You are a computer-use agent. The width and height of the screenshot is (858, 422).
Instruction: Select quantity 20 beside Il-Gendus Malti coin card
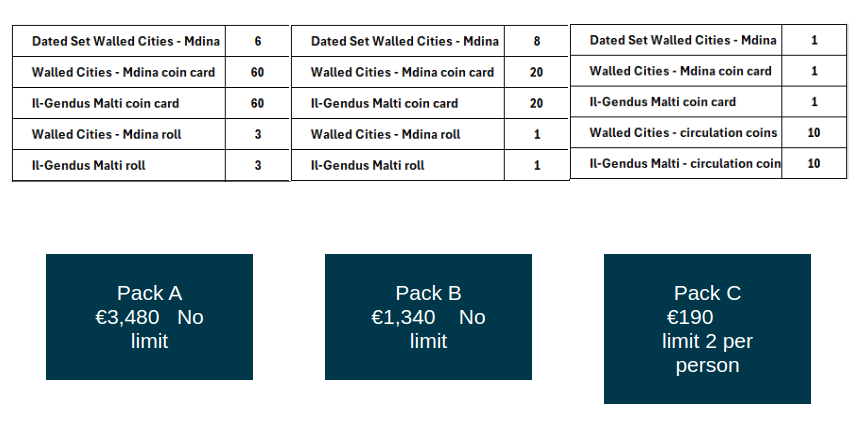pos(537,104)
